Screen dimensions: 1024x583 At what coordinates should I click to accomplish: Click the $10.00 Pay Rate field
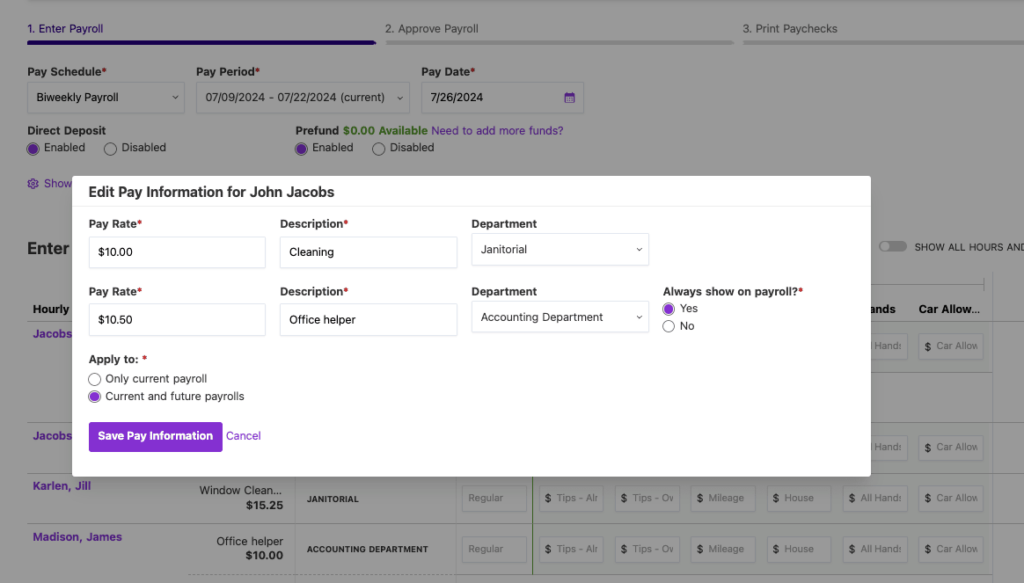(177, 252)
